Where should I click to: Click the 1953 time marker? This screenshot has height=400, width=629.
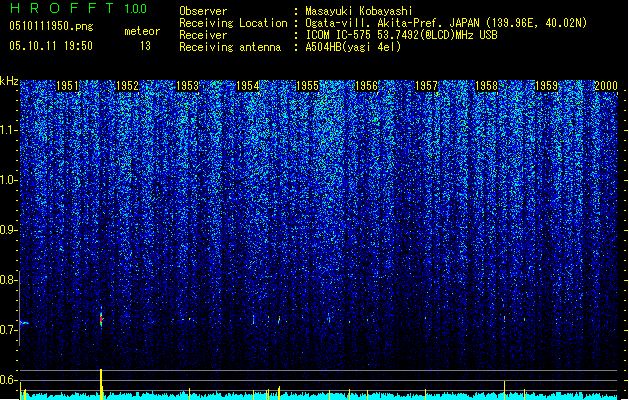point(187,86)
